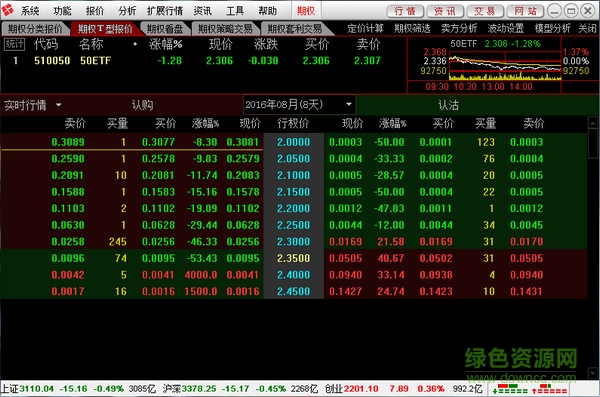Screen dimensions: 600x397
Task: Click put 买量 123 cell
Action: click(486, 142)
